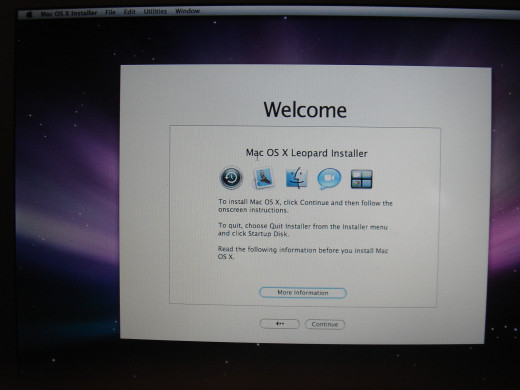Viewport: 520px width, 390px height.
Task: Click the back arrow button
Action: coord(280,324)
